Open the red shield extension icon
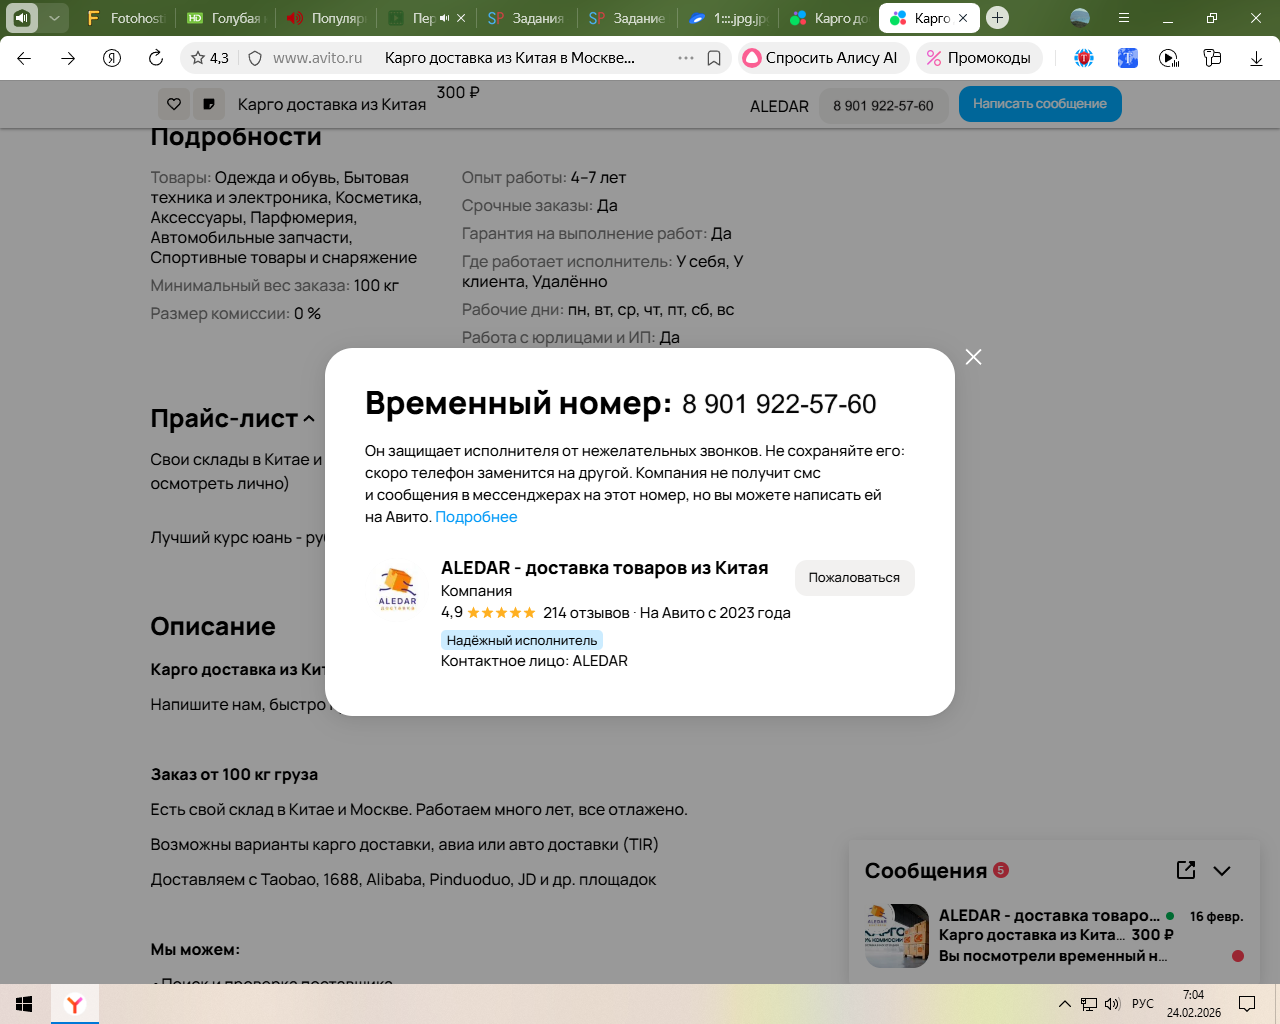Screen dimensions: 1280x1024 click(x=1084, y=58)
